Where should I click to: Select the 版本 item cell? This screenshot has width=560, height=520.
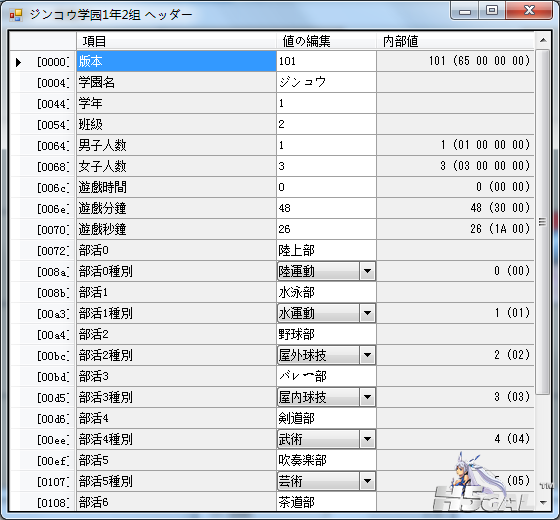(176, 61)
